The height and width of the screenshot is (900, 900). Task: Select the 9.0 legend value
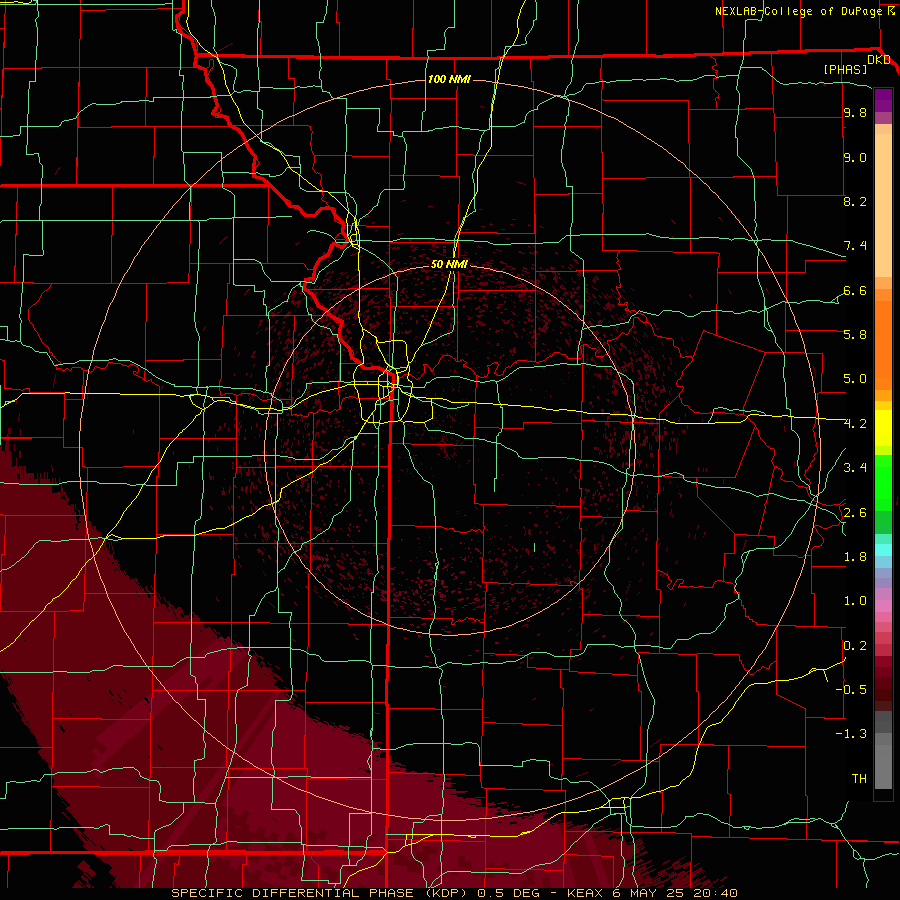pyautogui.click(x=855, y=158)
